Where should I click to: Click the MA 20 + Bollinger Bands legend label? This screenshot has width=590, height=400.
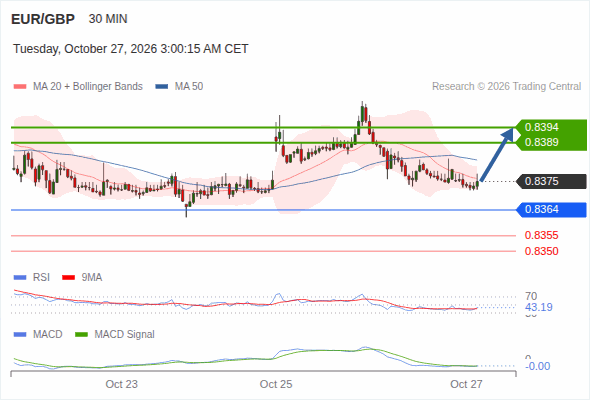[88, 87]
